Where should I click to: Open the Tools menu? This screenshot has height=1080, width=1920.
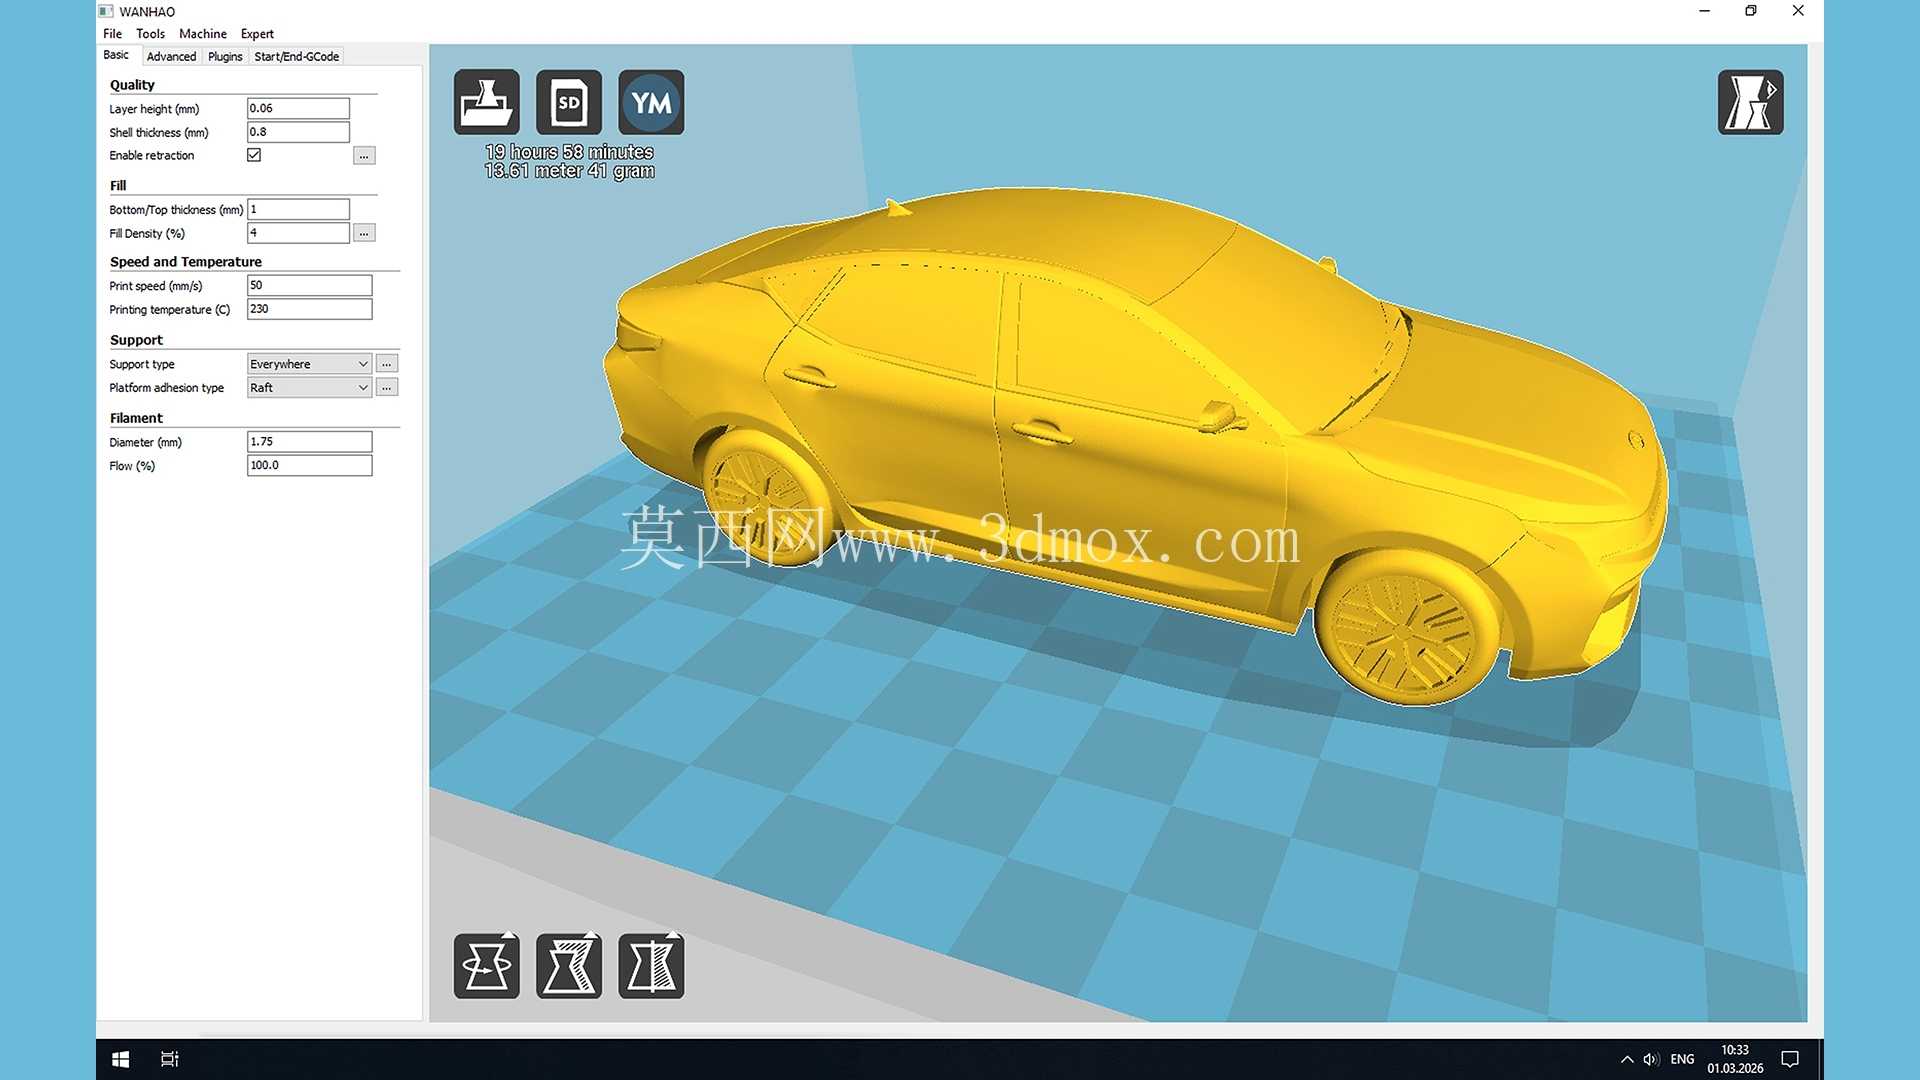(x=151, y=33)
